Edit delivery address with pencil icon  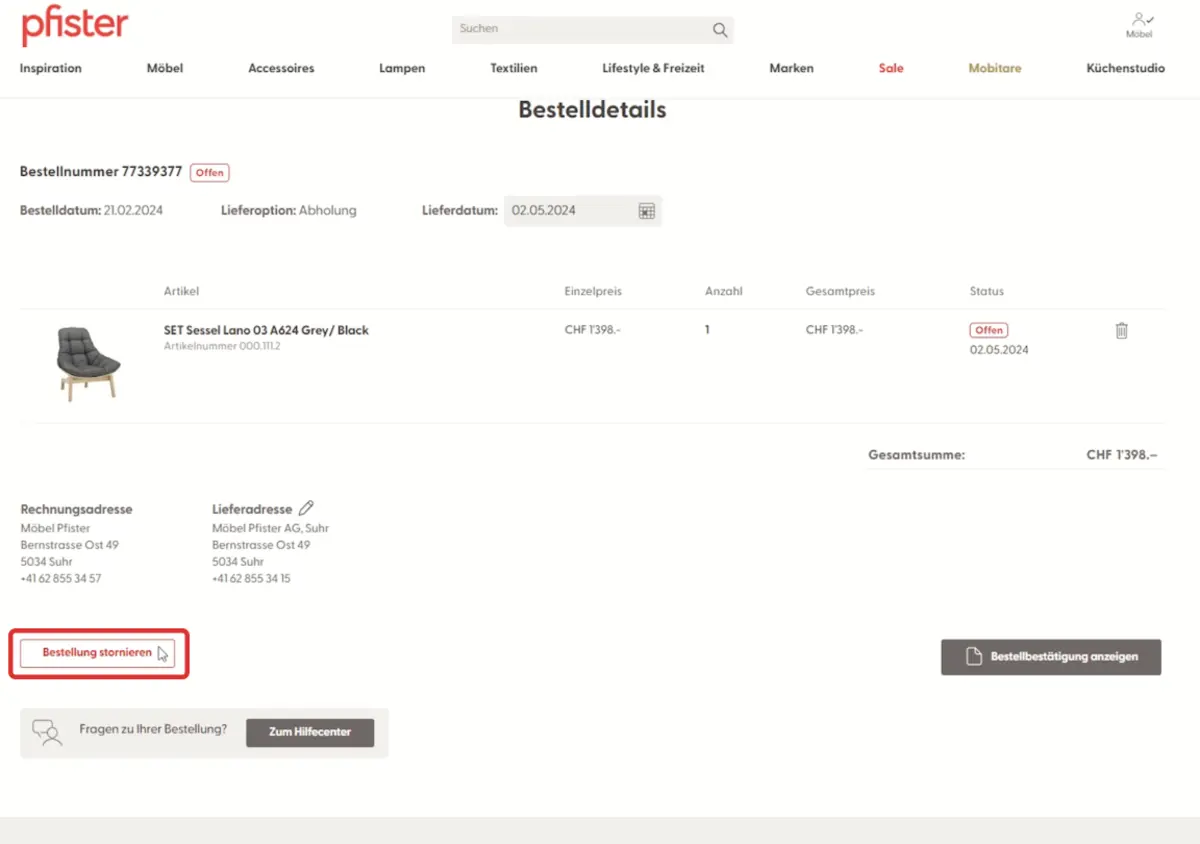tap(306, 508)
